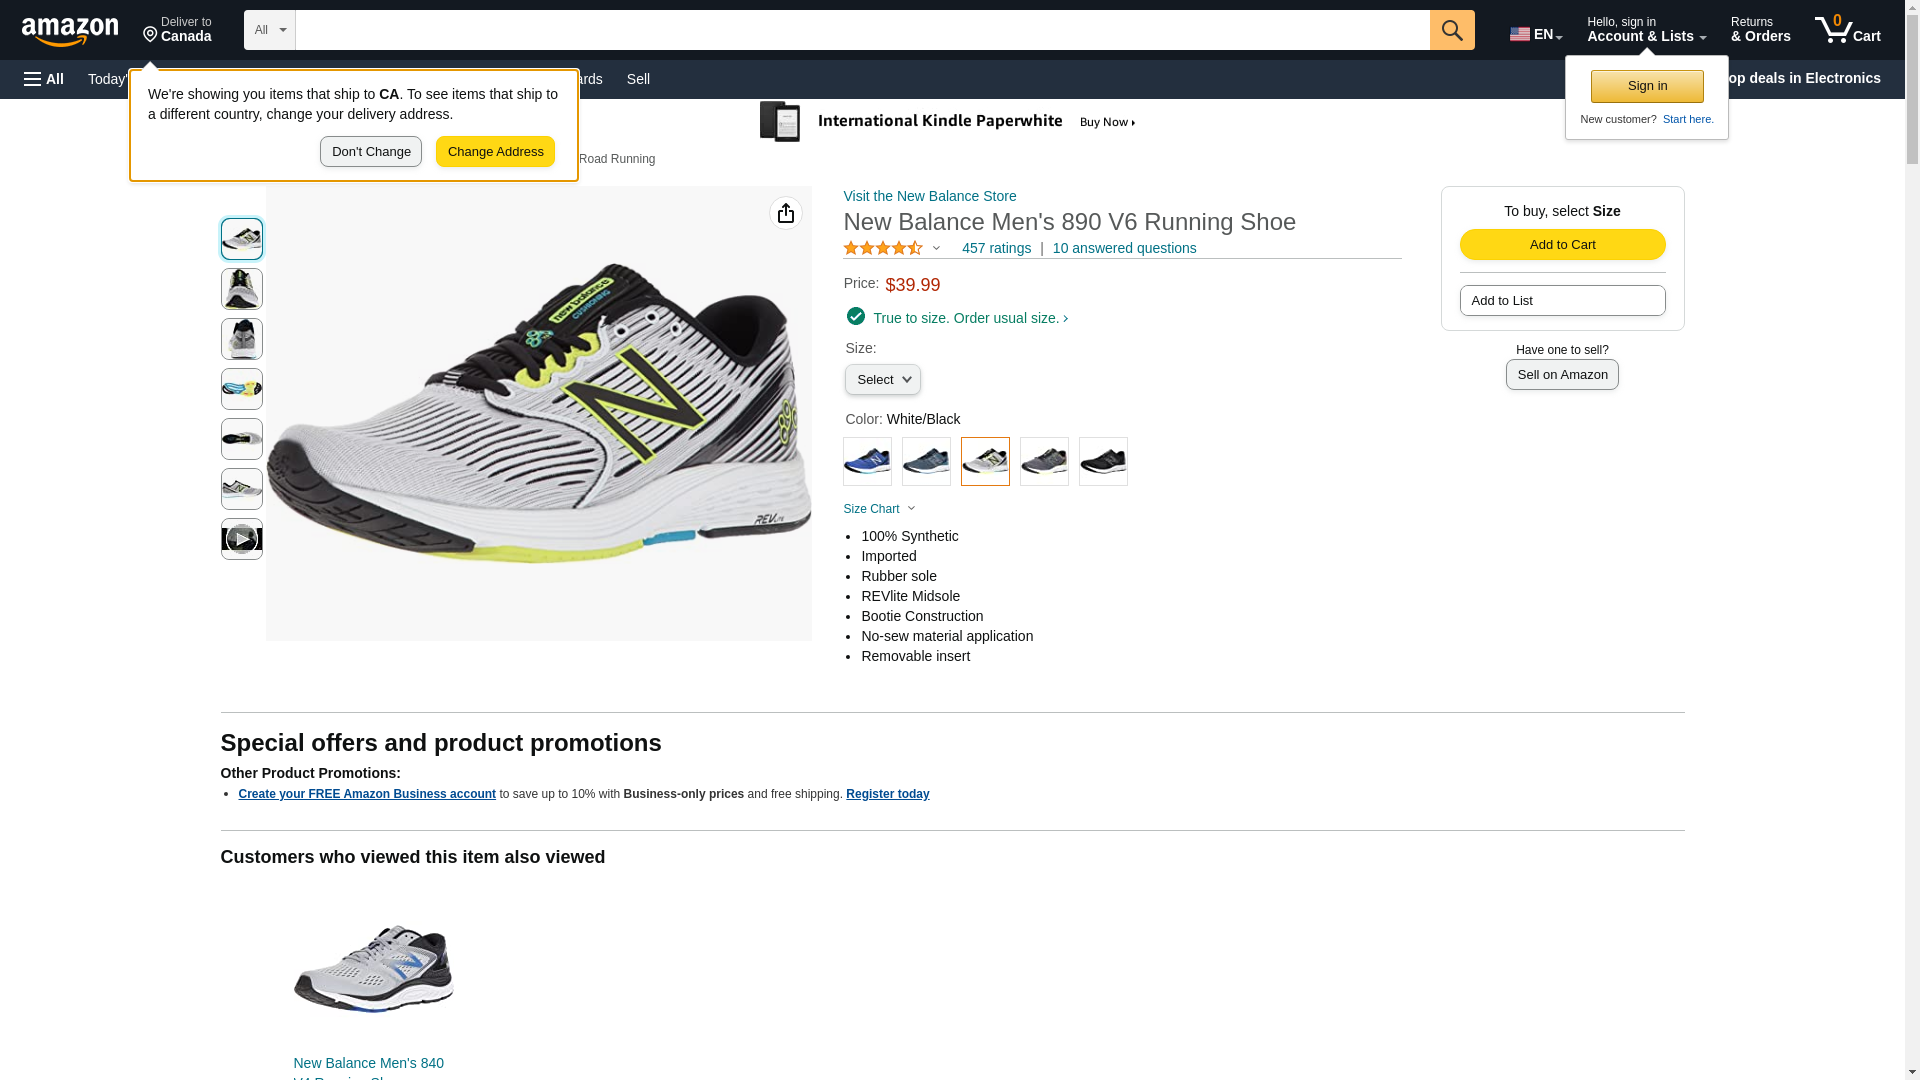Open the 10 answered questions link
The height and width of the screenshot is (1080, 1920).
click(1124, 248)
